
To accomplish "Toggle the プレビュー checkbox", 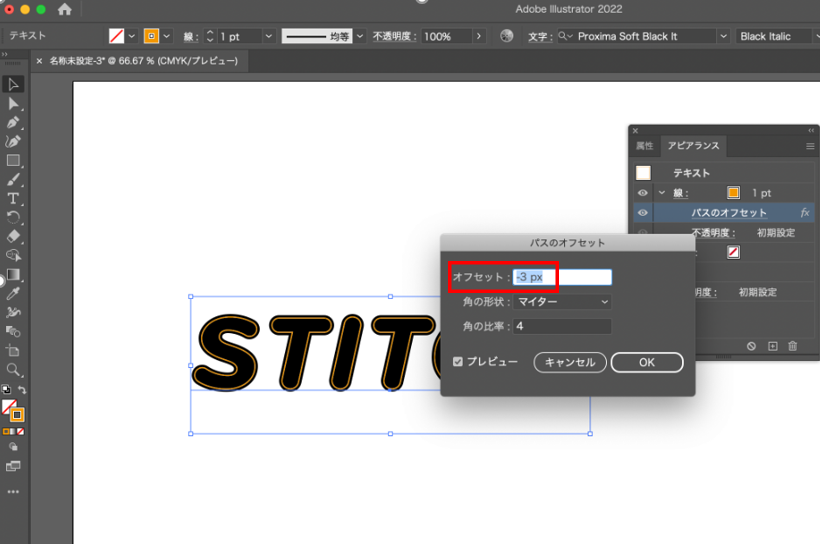I will tap(458, 361).
